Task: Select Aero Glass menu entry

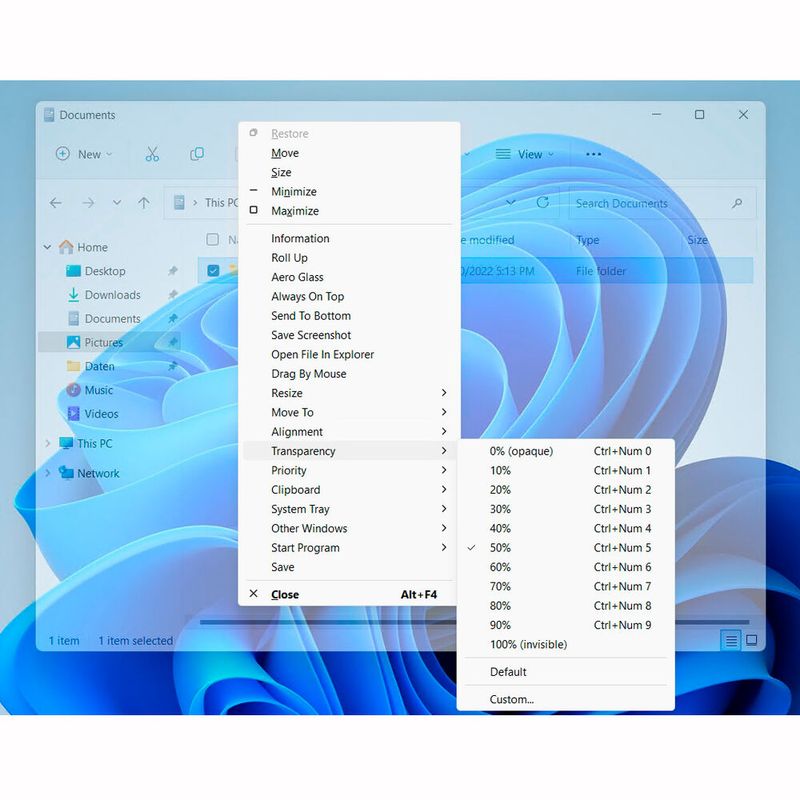Action: [349, 277]
